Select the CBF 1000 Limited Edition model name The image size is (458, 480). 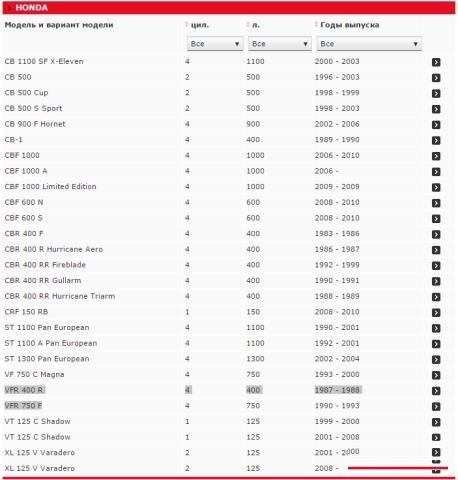[50, 187]
